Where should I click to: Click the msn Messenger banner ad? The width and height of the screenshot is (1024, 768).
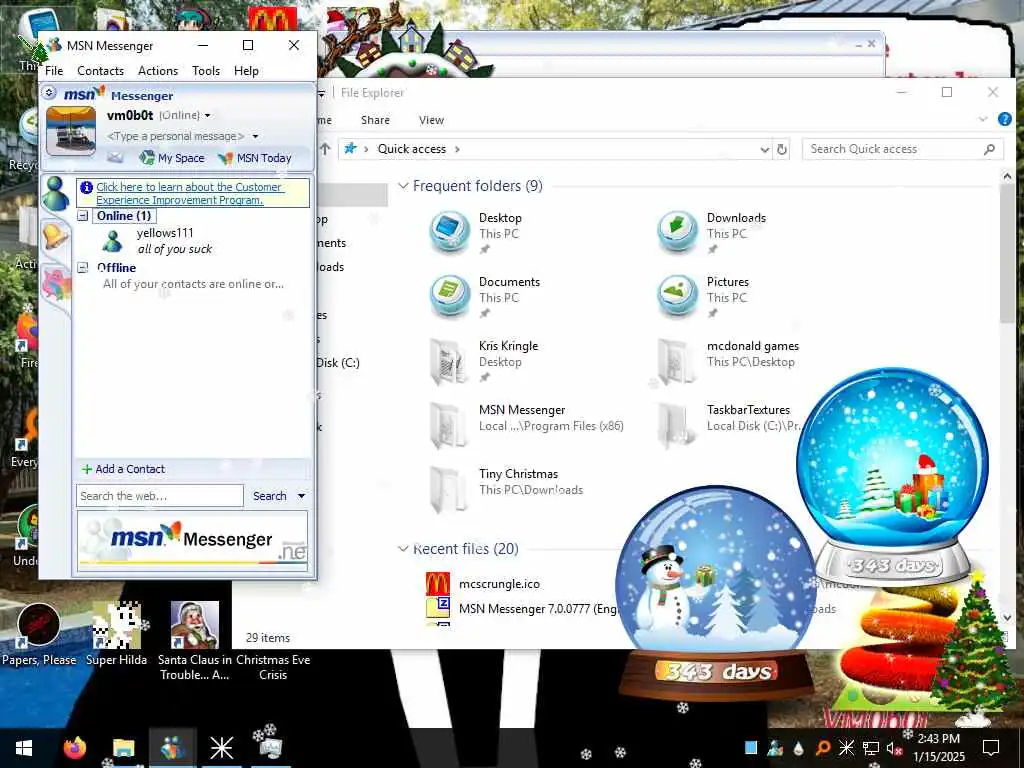pos(192,541)
